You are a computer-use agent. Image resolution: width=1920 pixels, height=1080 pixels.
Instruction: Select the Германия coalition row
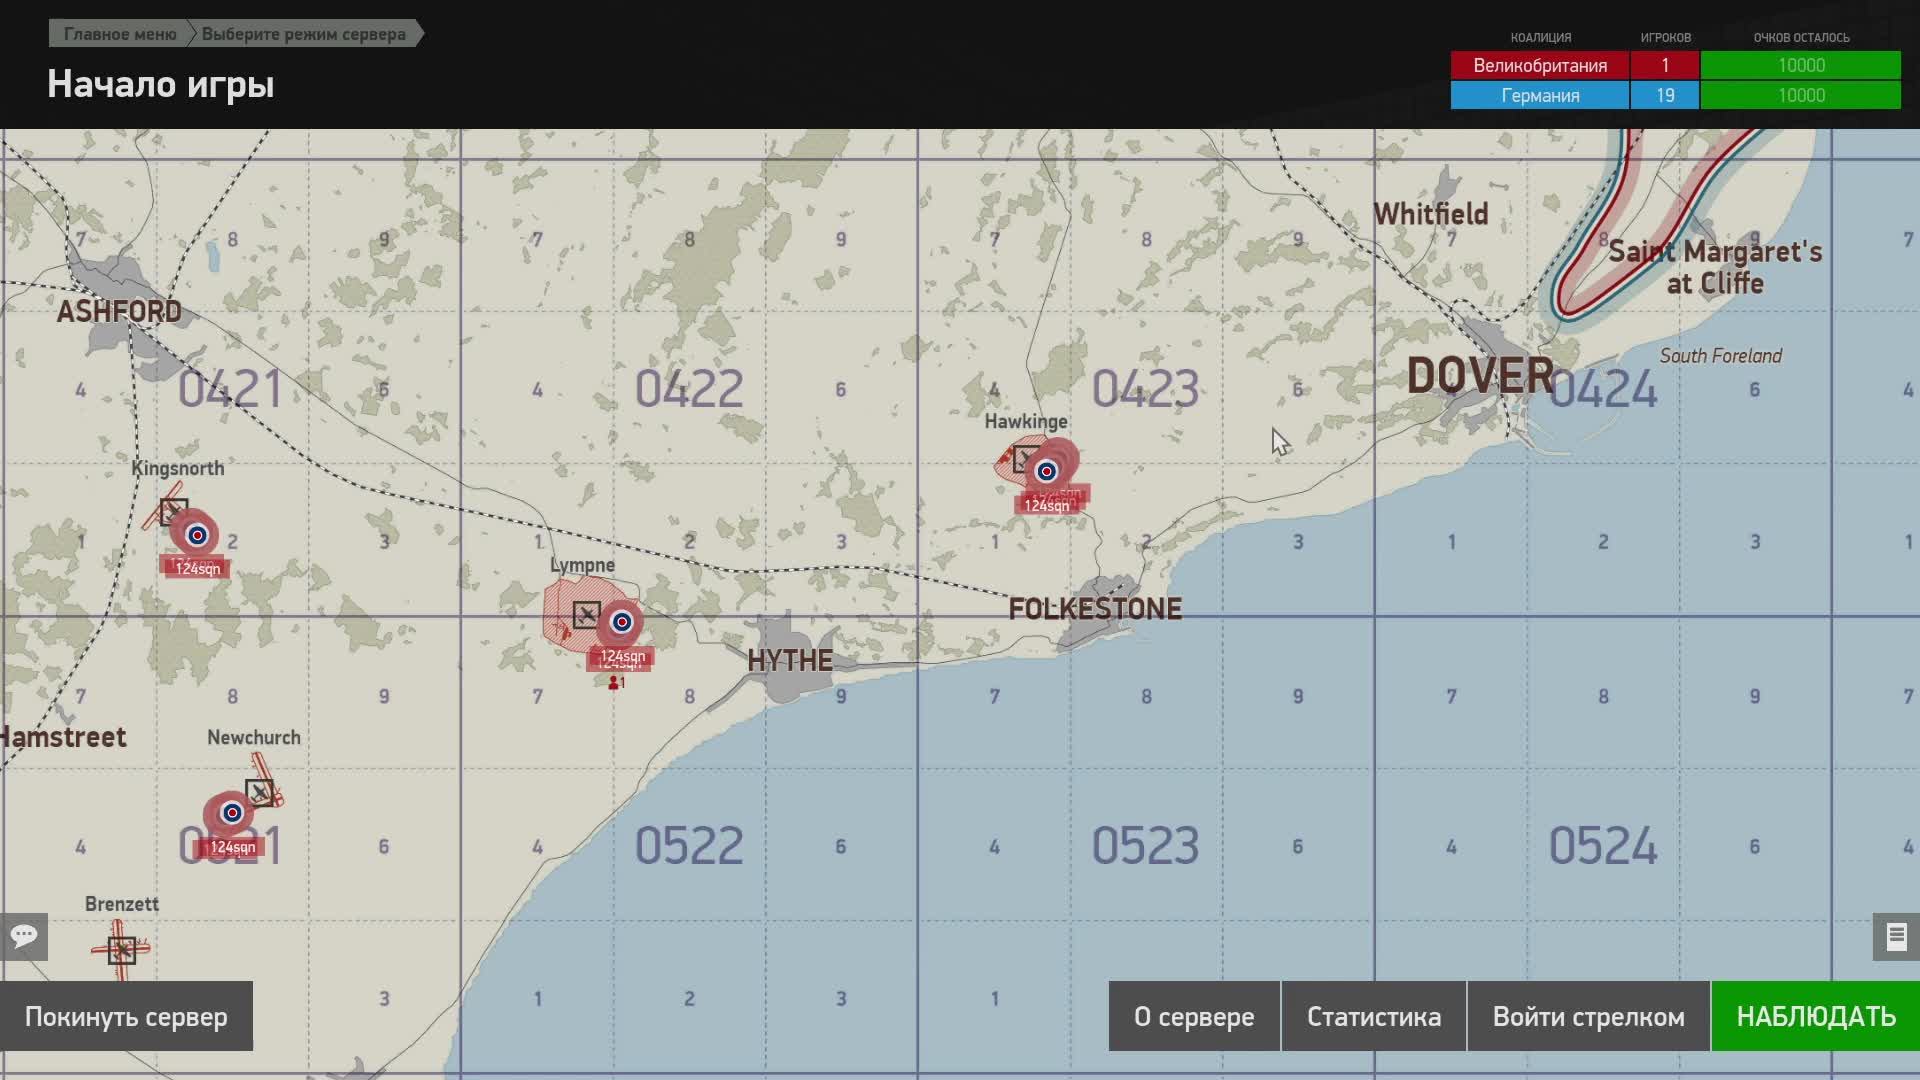coord(1539,96)
